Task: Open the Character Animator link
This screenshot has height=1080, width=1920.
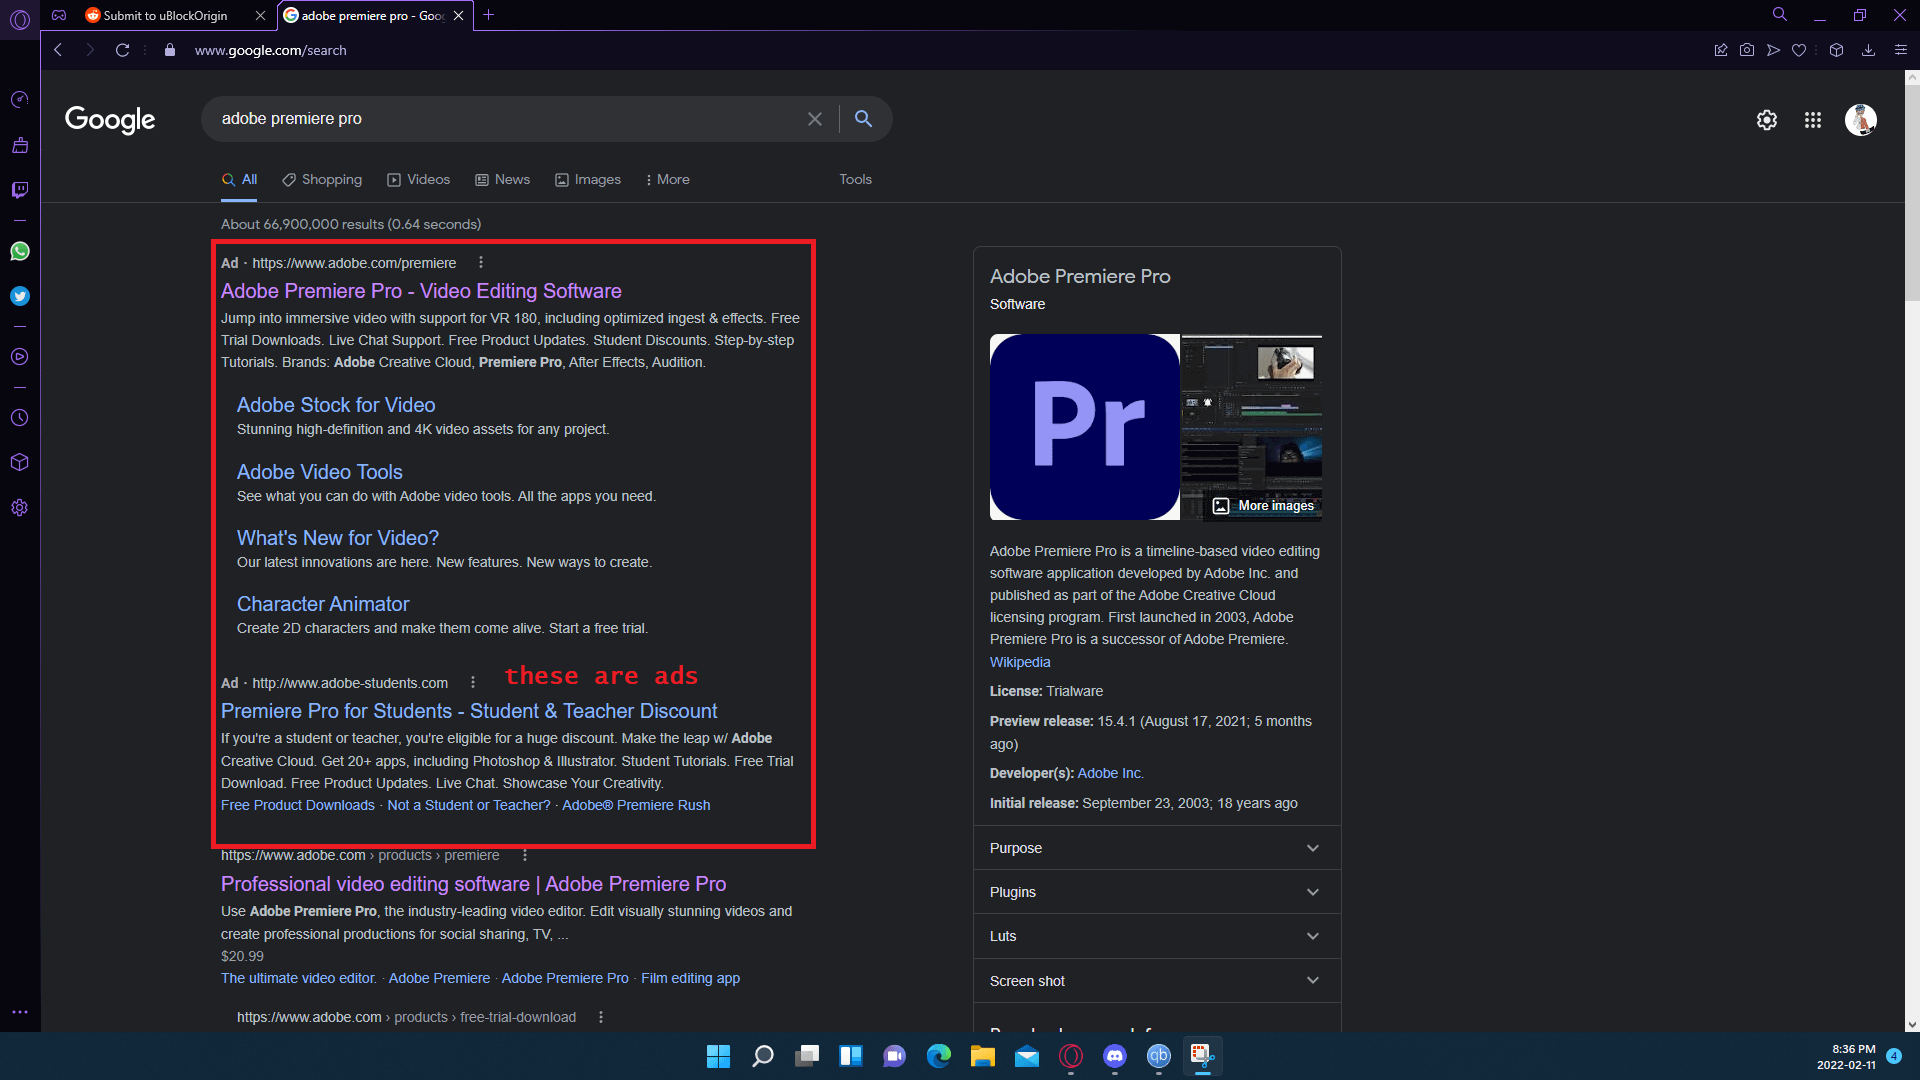Action: tap(323, 604)
